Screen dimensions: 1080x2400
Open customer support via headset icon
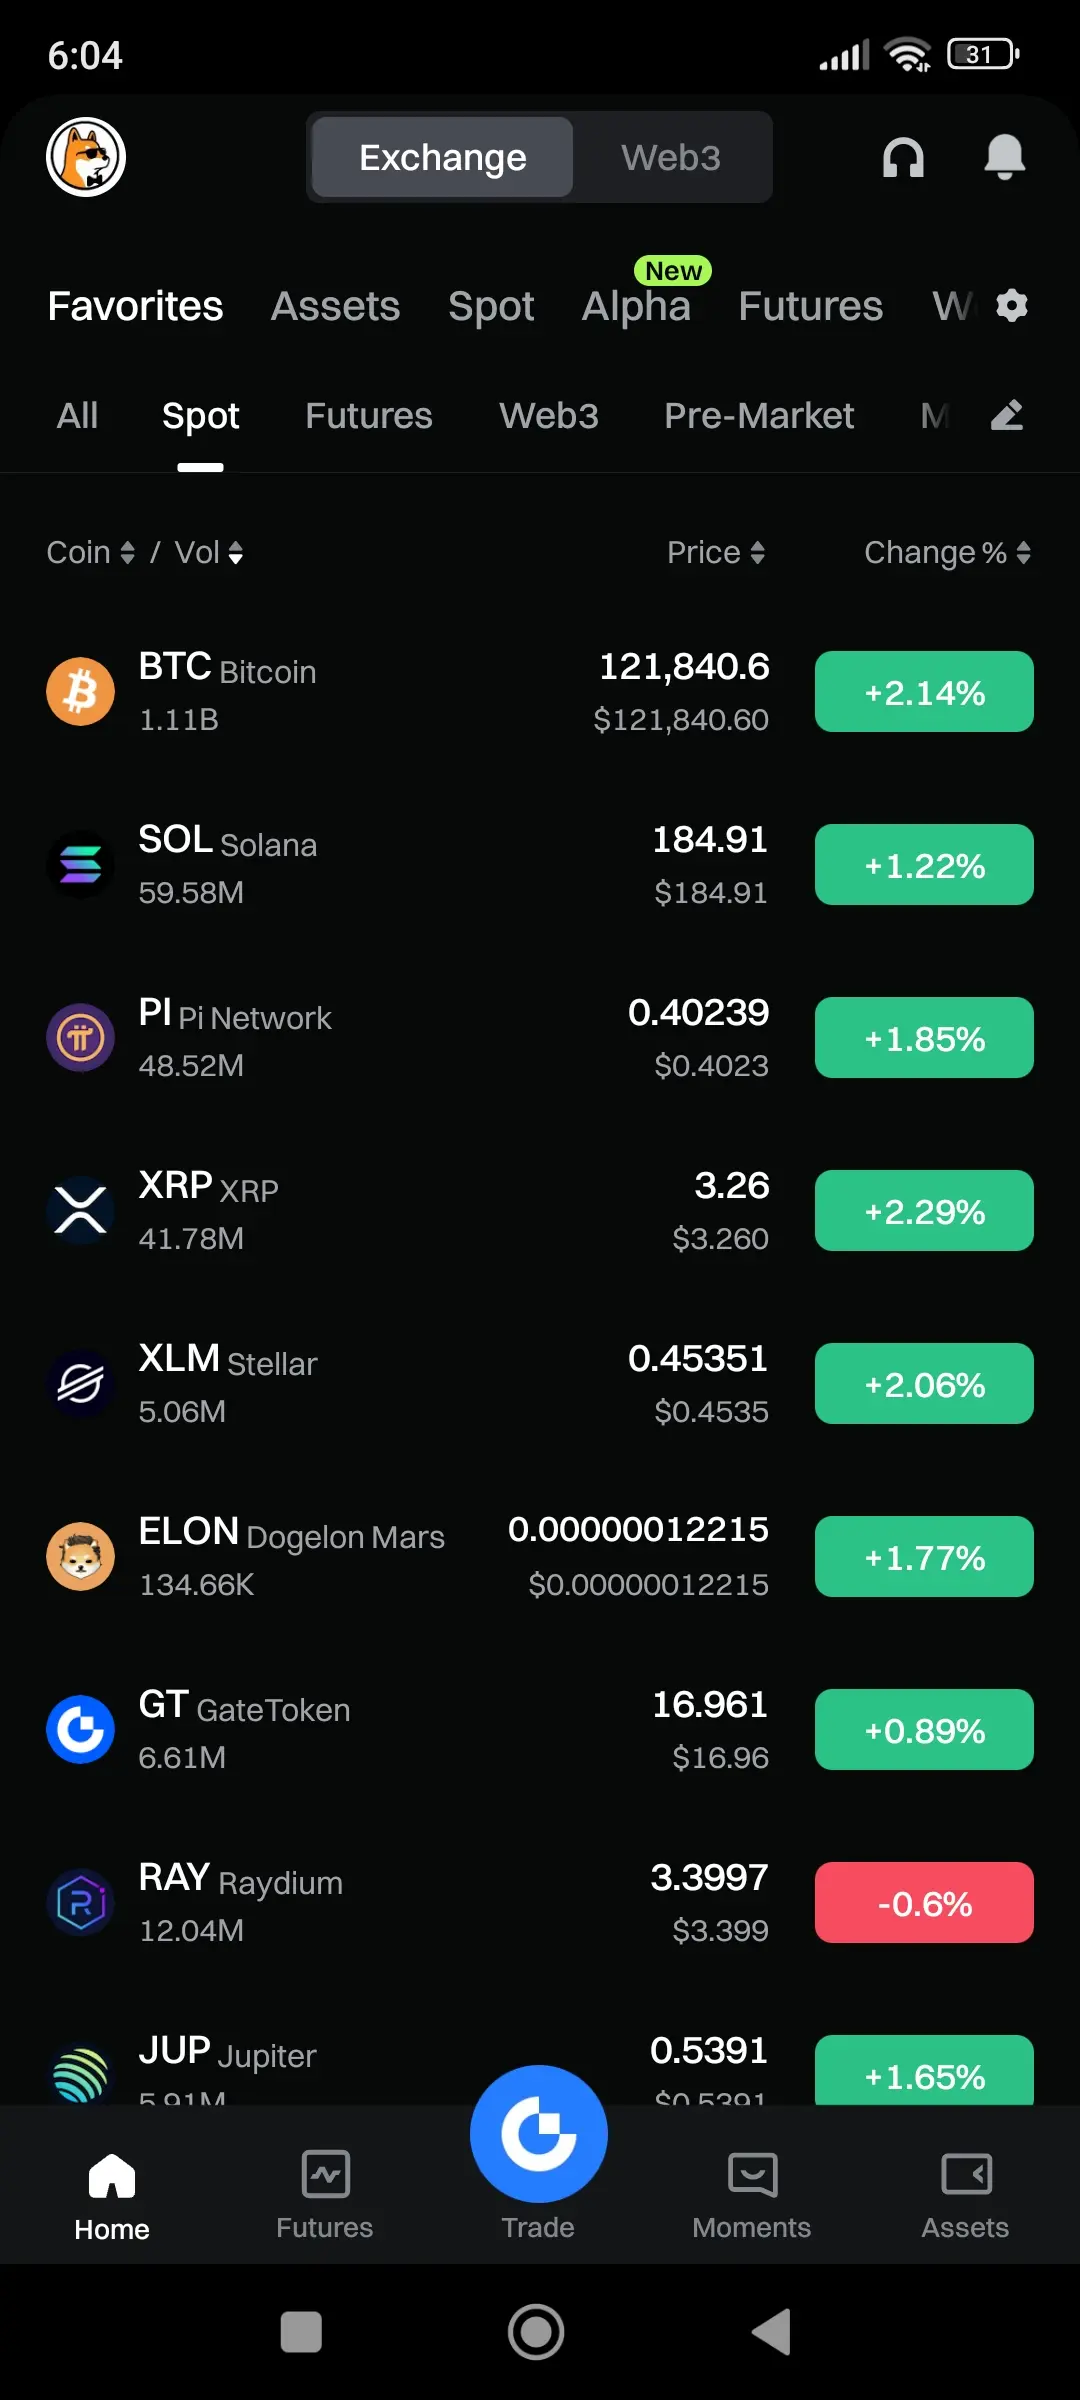pos(903,157)
